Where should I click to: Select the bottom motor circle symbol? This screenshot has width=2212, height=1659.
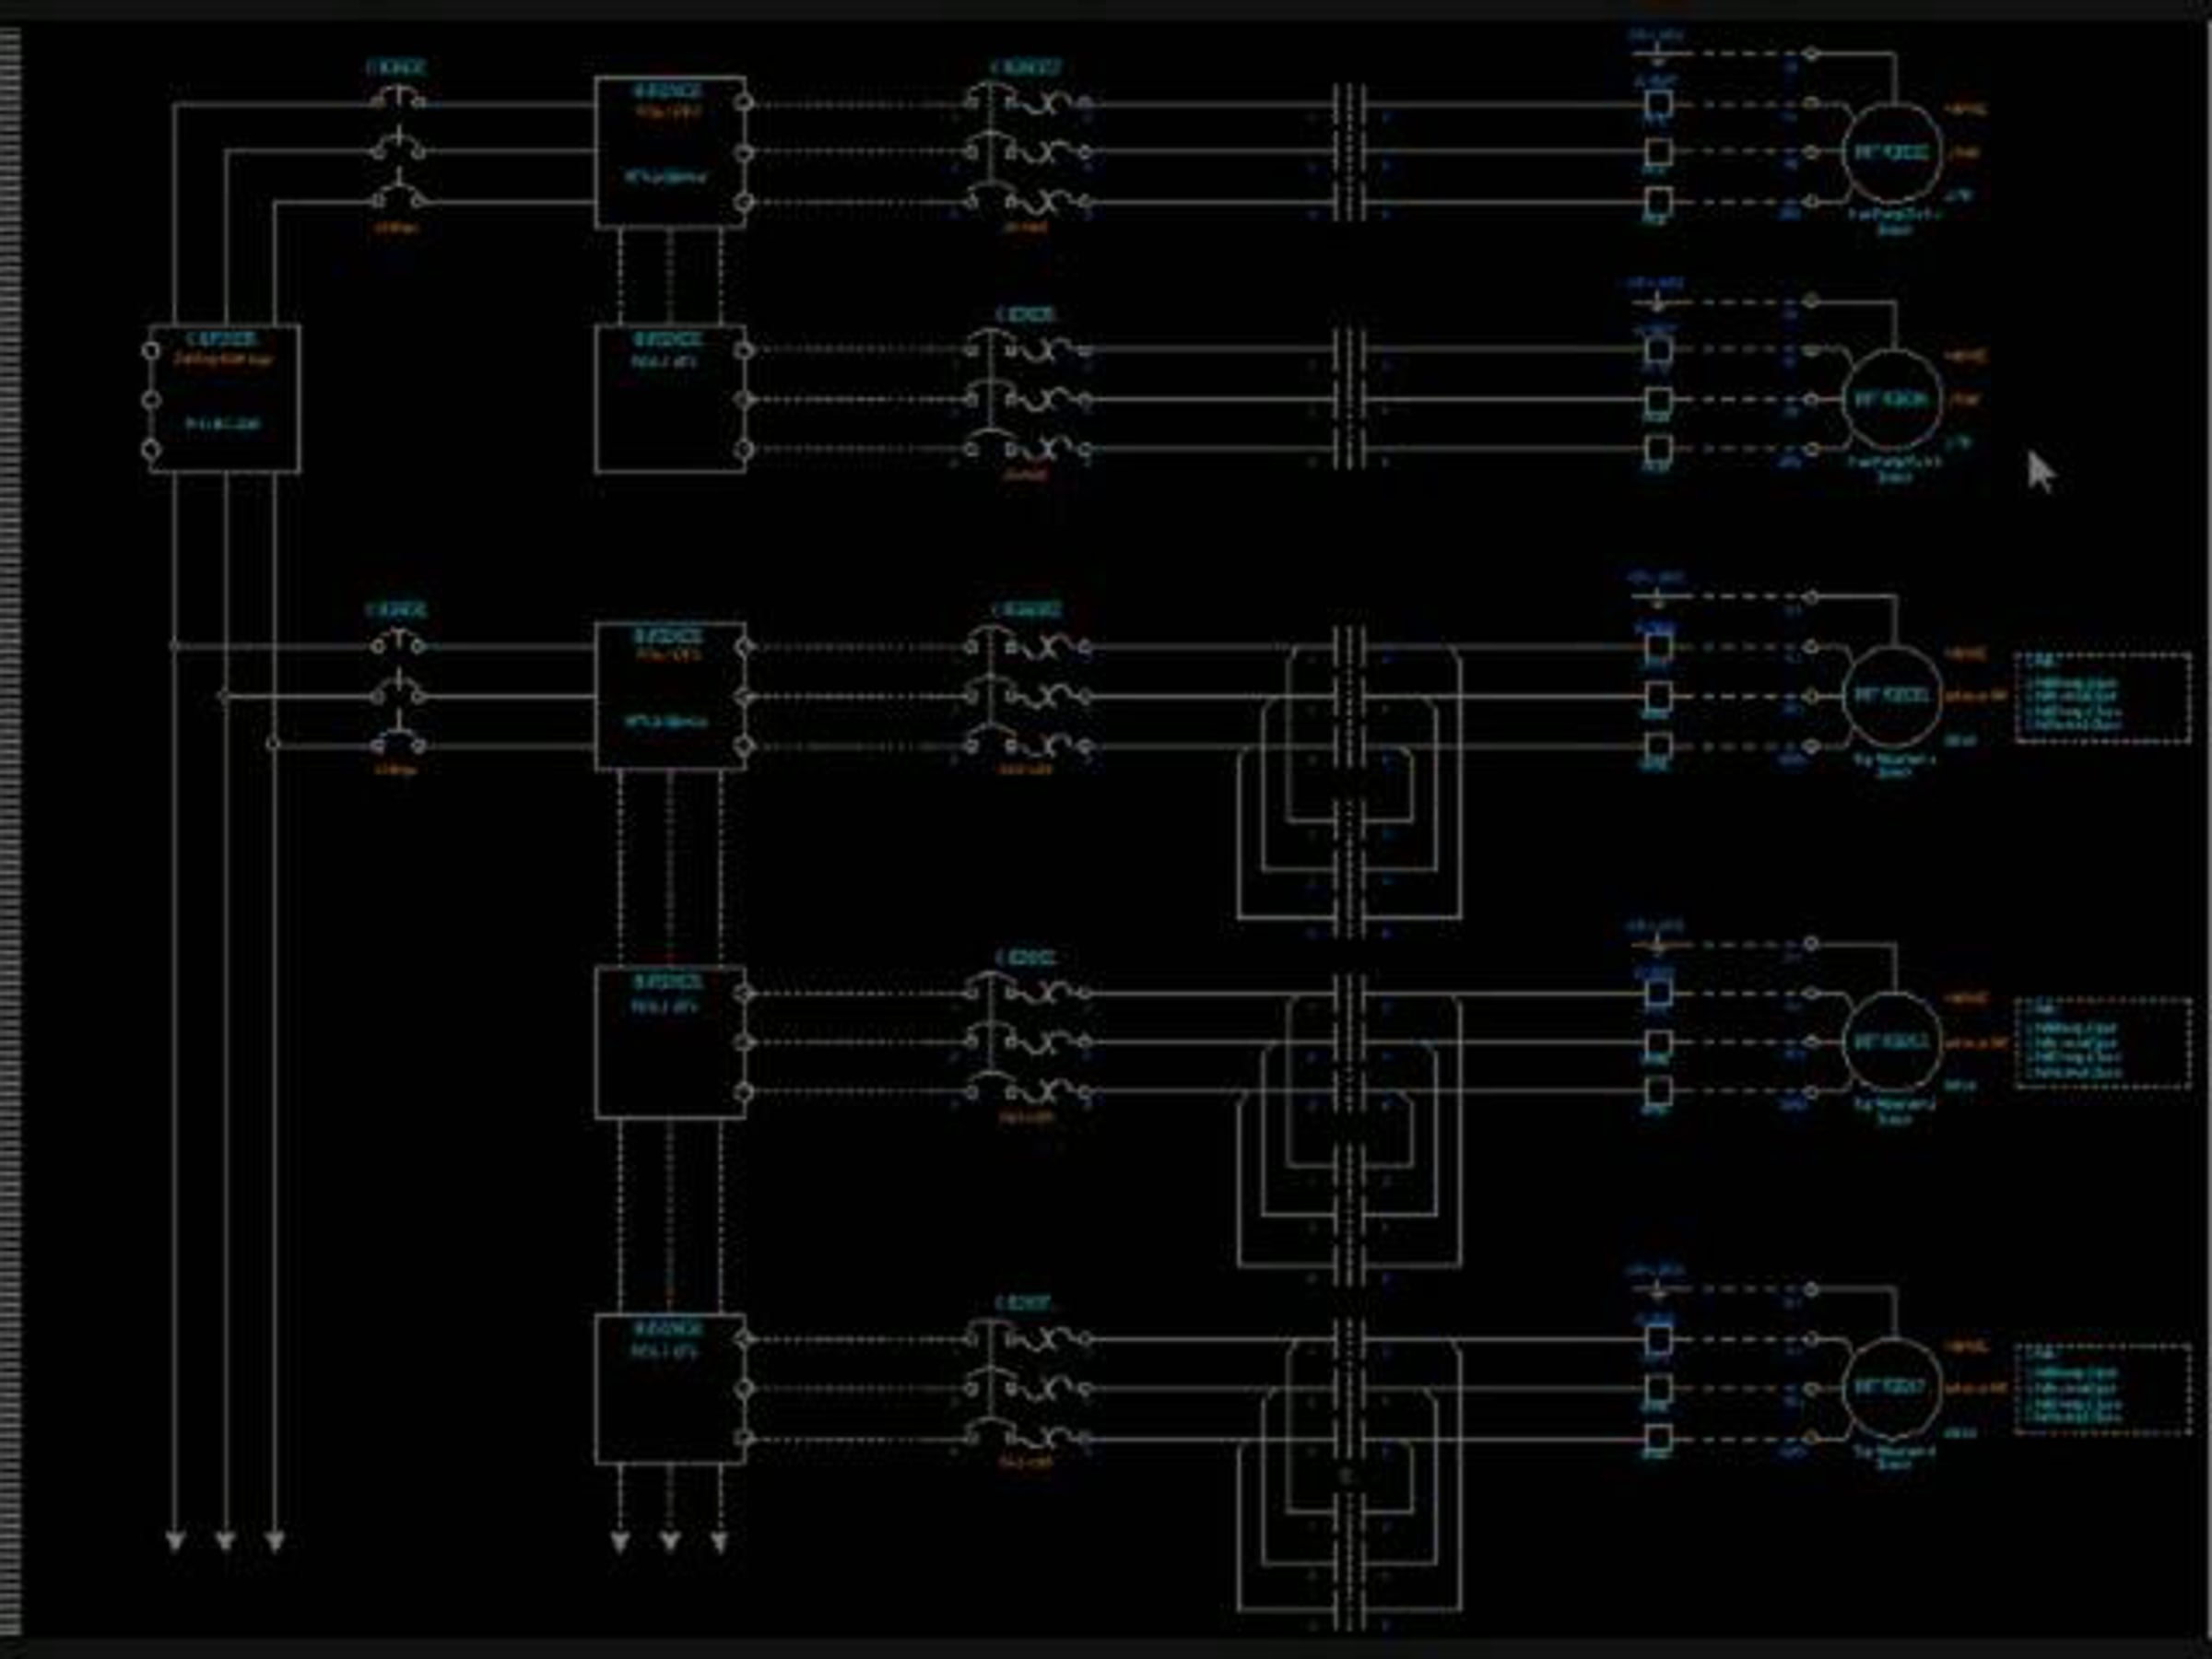(1892, 1389)
